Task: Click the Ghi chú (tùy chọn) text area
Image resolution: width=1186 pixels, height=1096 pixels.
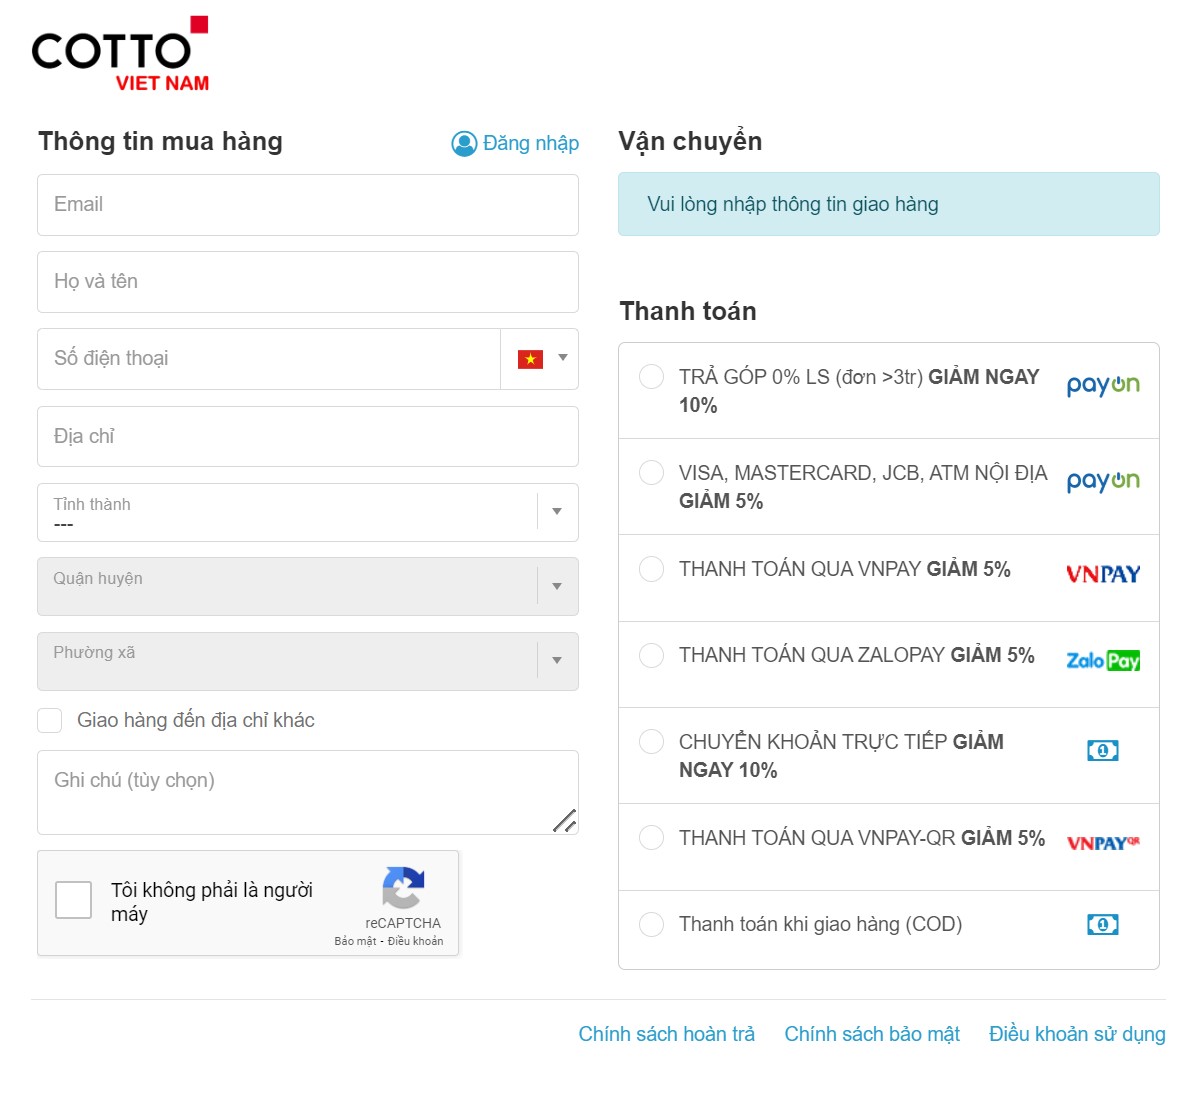Action: click(308, 793)
